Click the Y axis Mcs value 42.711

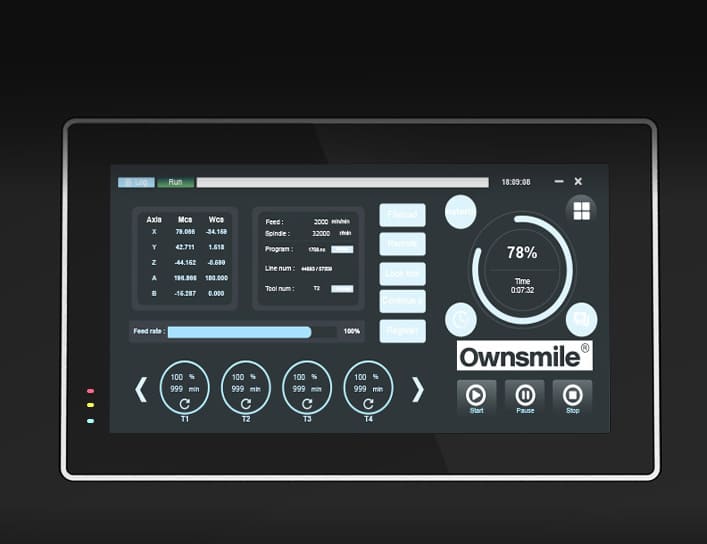click(x=185, y=247)
